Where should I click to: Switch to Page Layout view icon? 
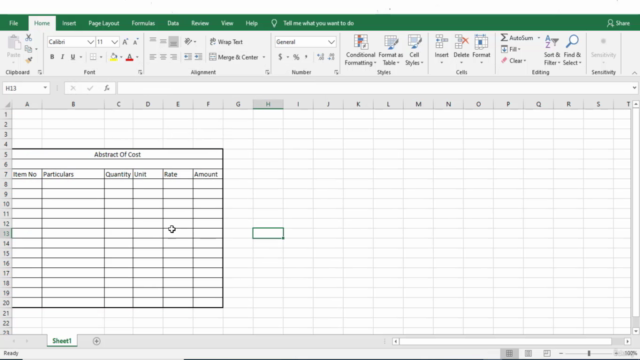(x=528, y=353)
